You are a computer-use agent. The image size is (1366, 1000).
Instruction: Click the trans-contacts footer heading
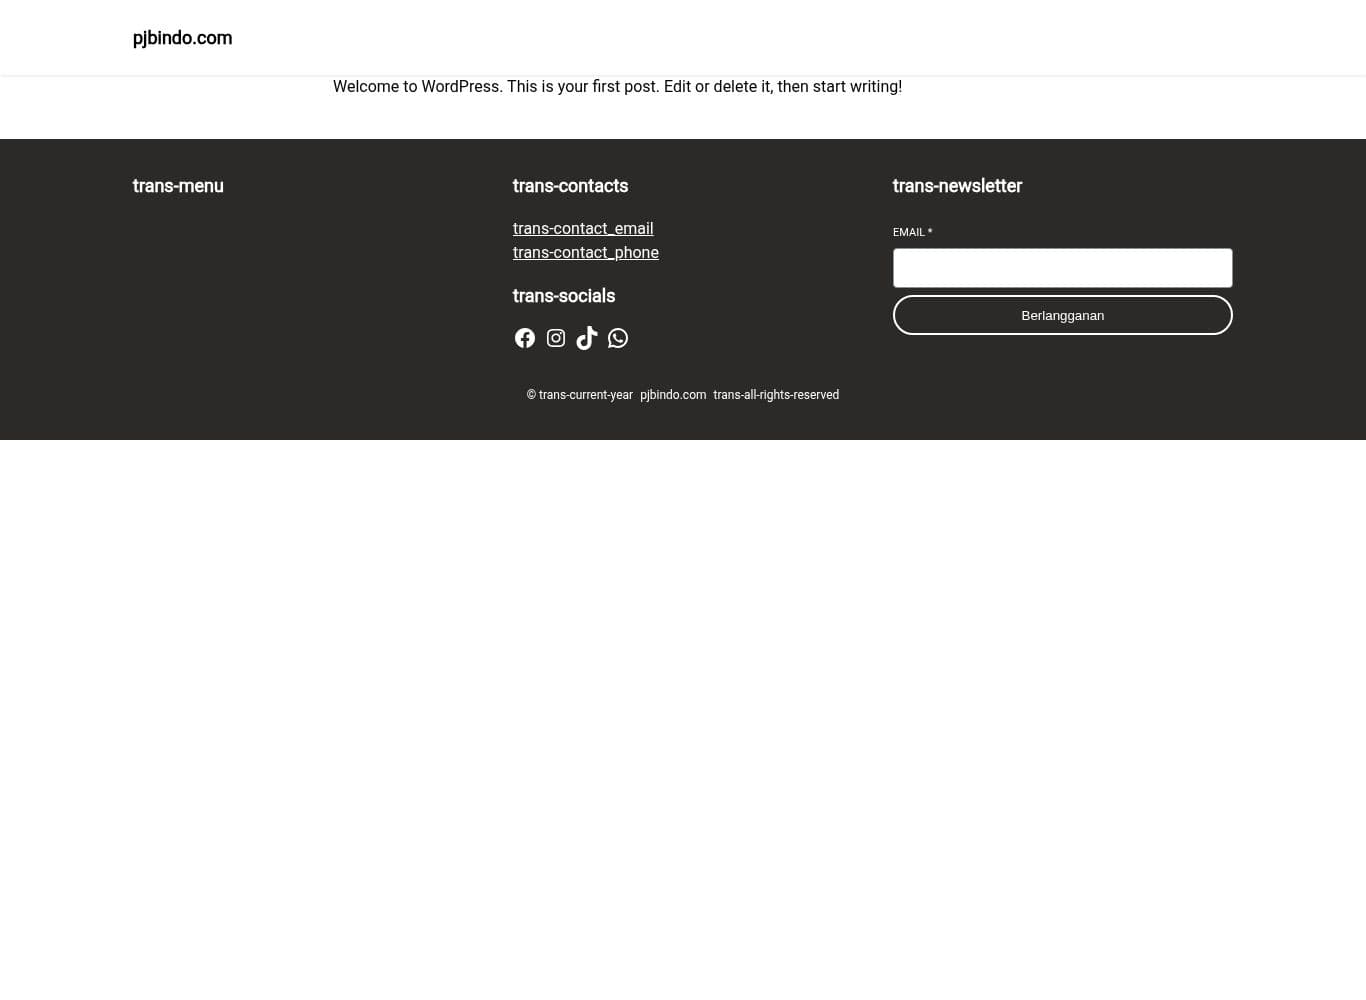tap(570, 186)
